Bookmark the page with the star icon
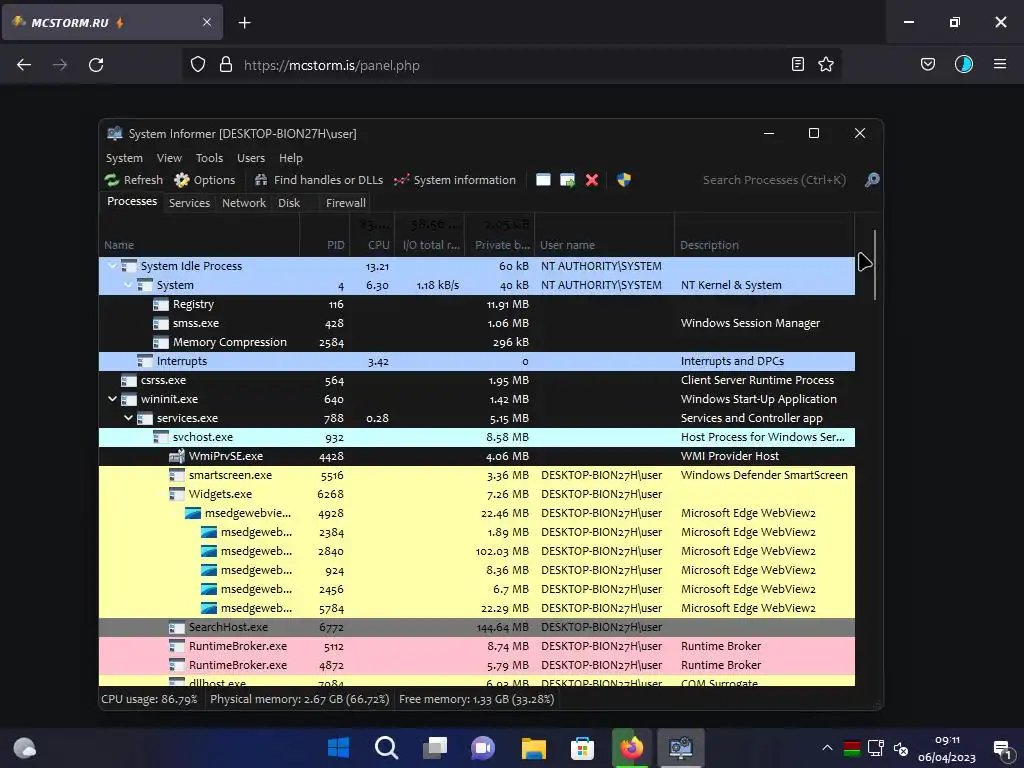This screenshot has width=1024, height=768. (826, 64)
